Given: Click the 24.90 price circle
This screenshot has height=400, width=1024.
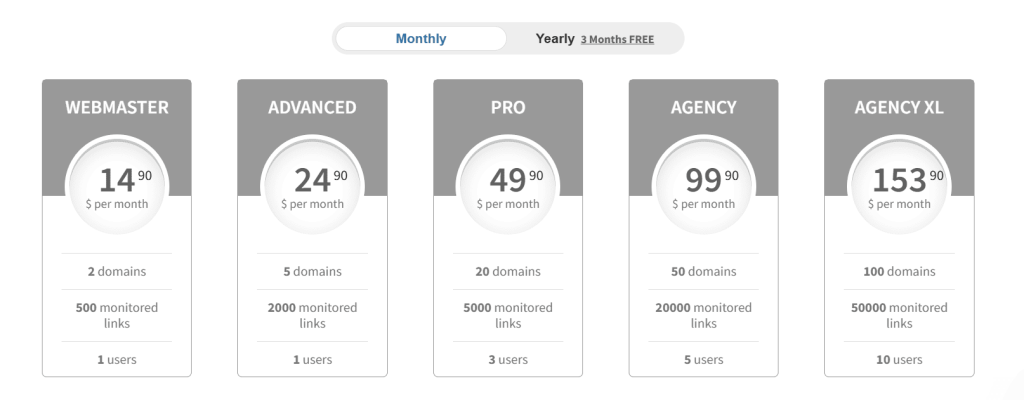Looking at the screenshot, I should [312, 186].
